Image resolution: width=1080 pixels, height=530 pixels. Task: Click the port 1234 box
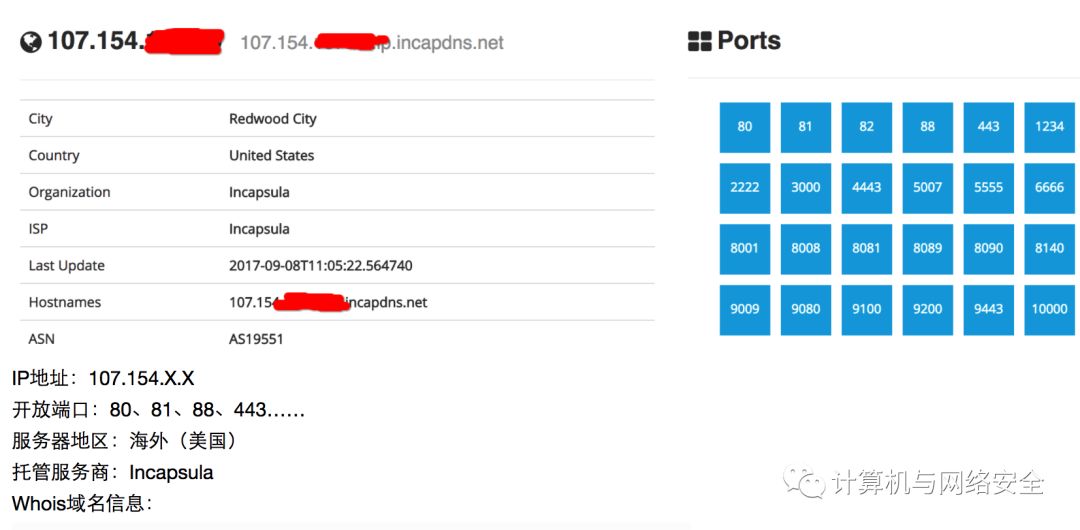(x=1049, y=127)
